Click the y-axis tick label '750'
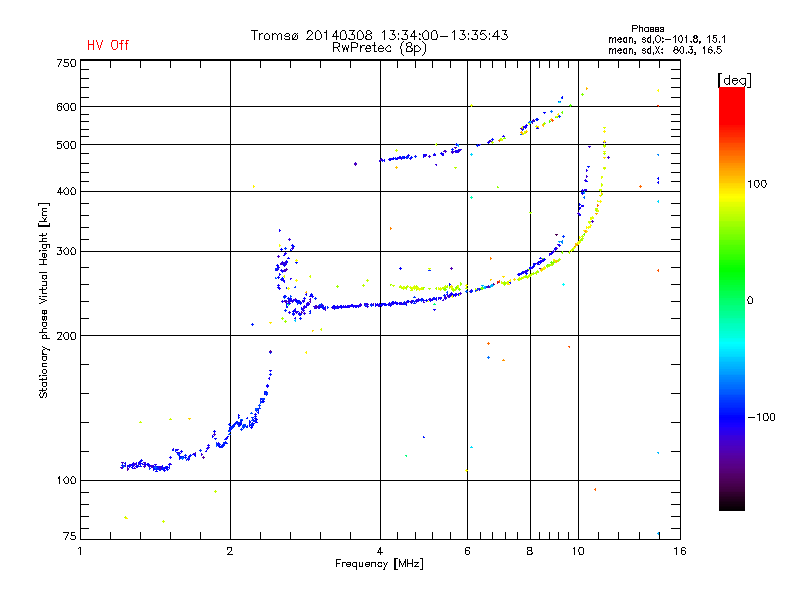This screenshot has height=600, width=800. point(66,63)
